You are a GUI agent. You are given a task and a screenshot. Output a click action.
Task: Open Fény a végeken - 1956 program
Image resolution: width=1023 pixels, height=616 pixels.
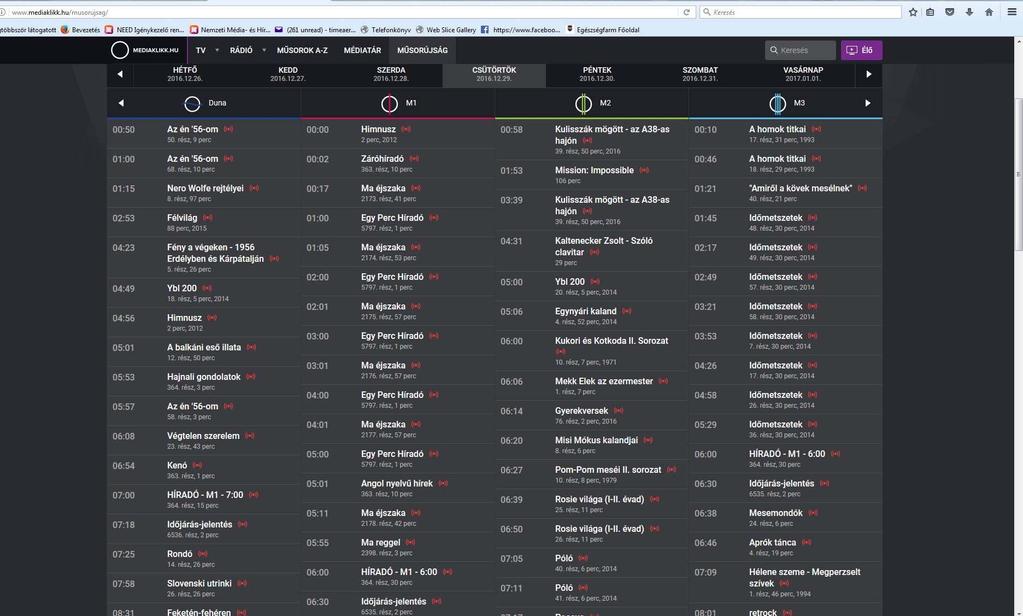215,253
